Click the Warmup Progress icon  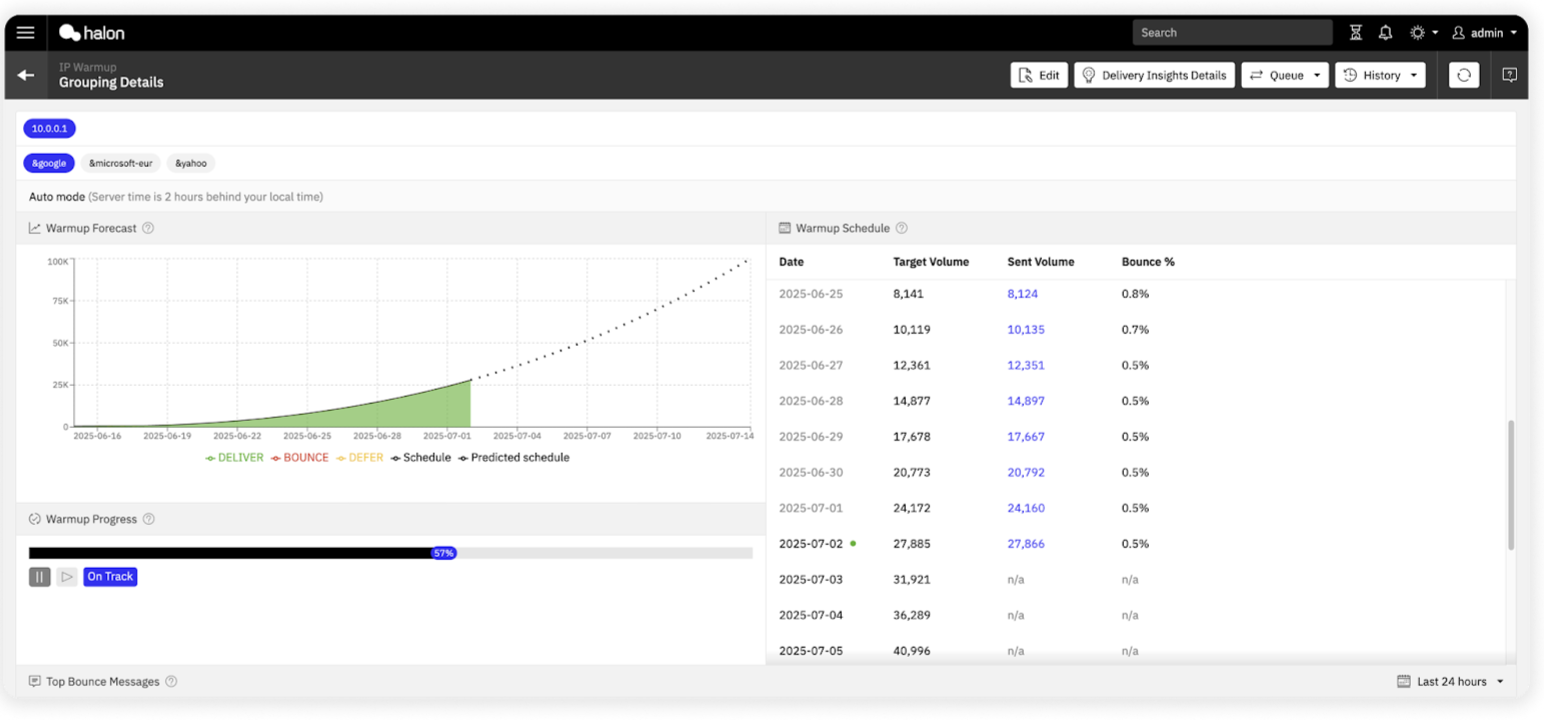click(x=35, y=519)
